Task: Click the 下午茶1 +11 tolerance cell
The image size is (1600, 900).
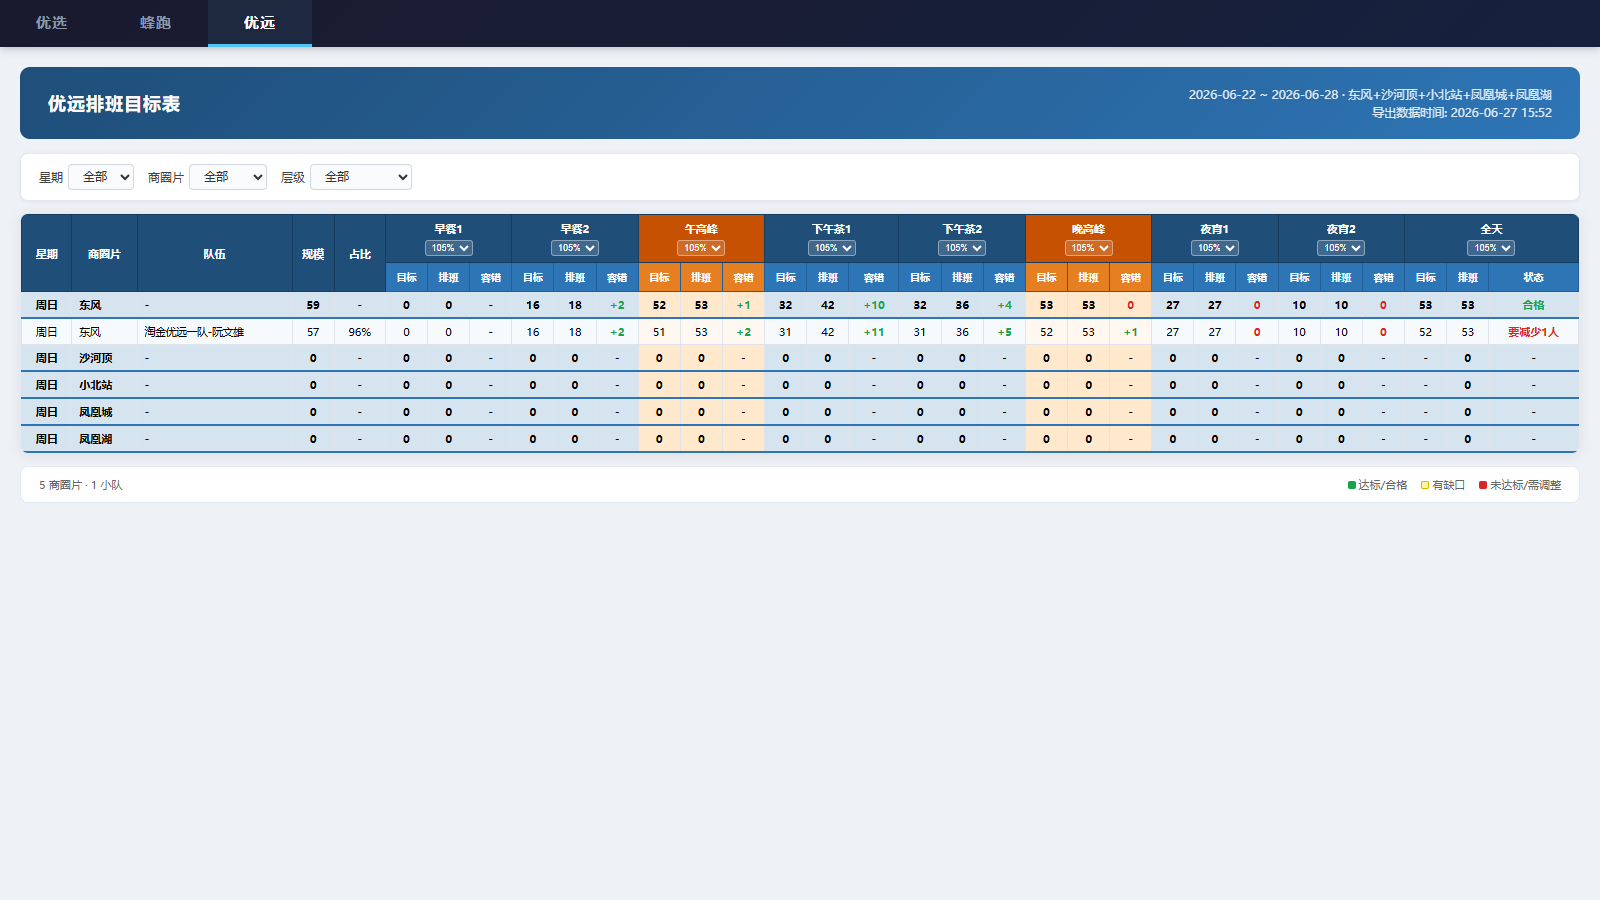Action: click(874, 332)
